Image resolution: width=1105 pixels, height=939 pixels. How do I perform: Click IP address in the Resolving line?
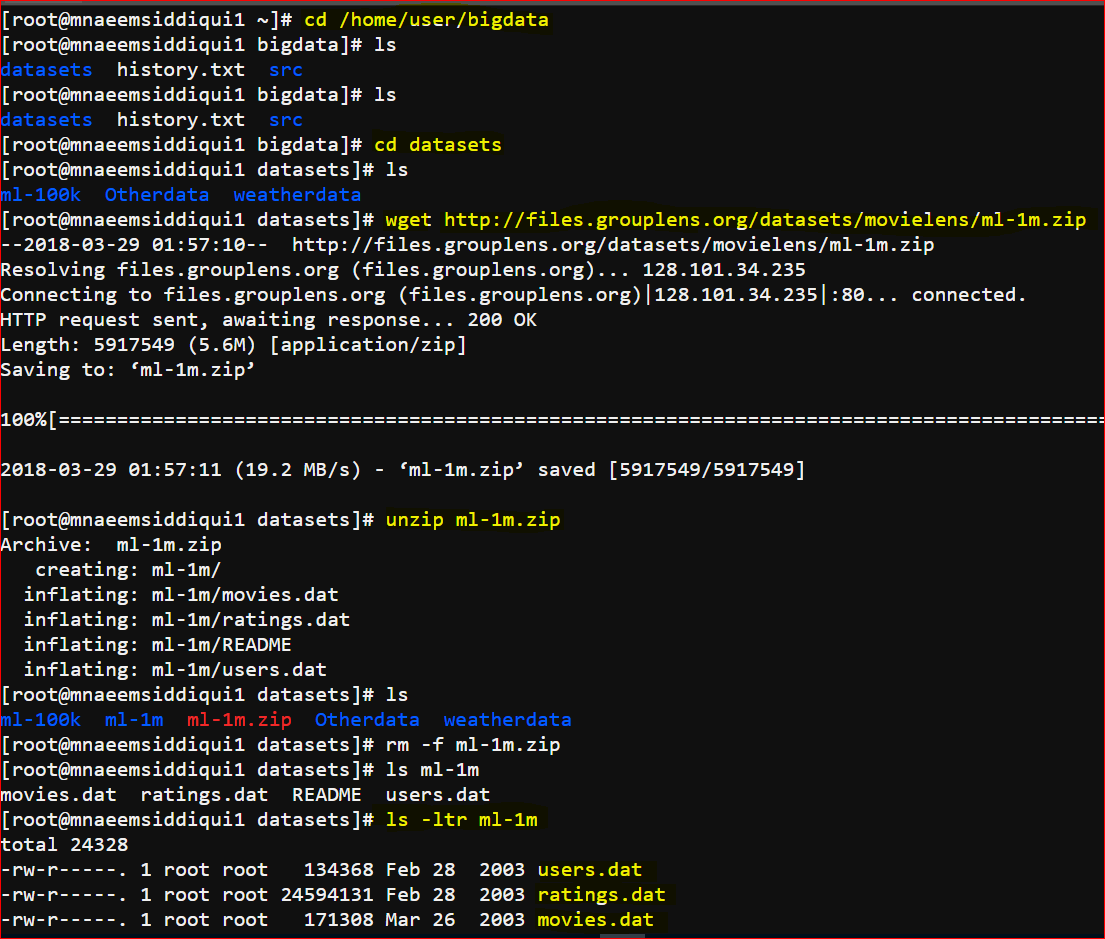pos(724,270)
